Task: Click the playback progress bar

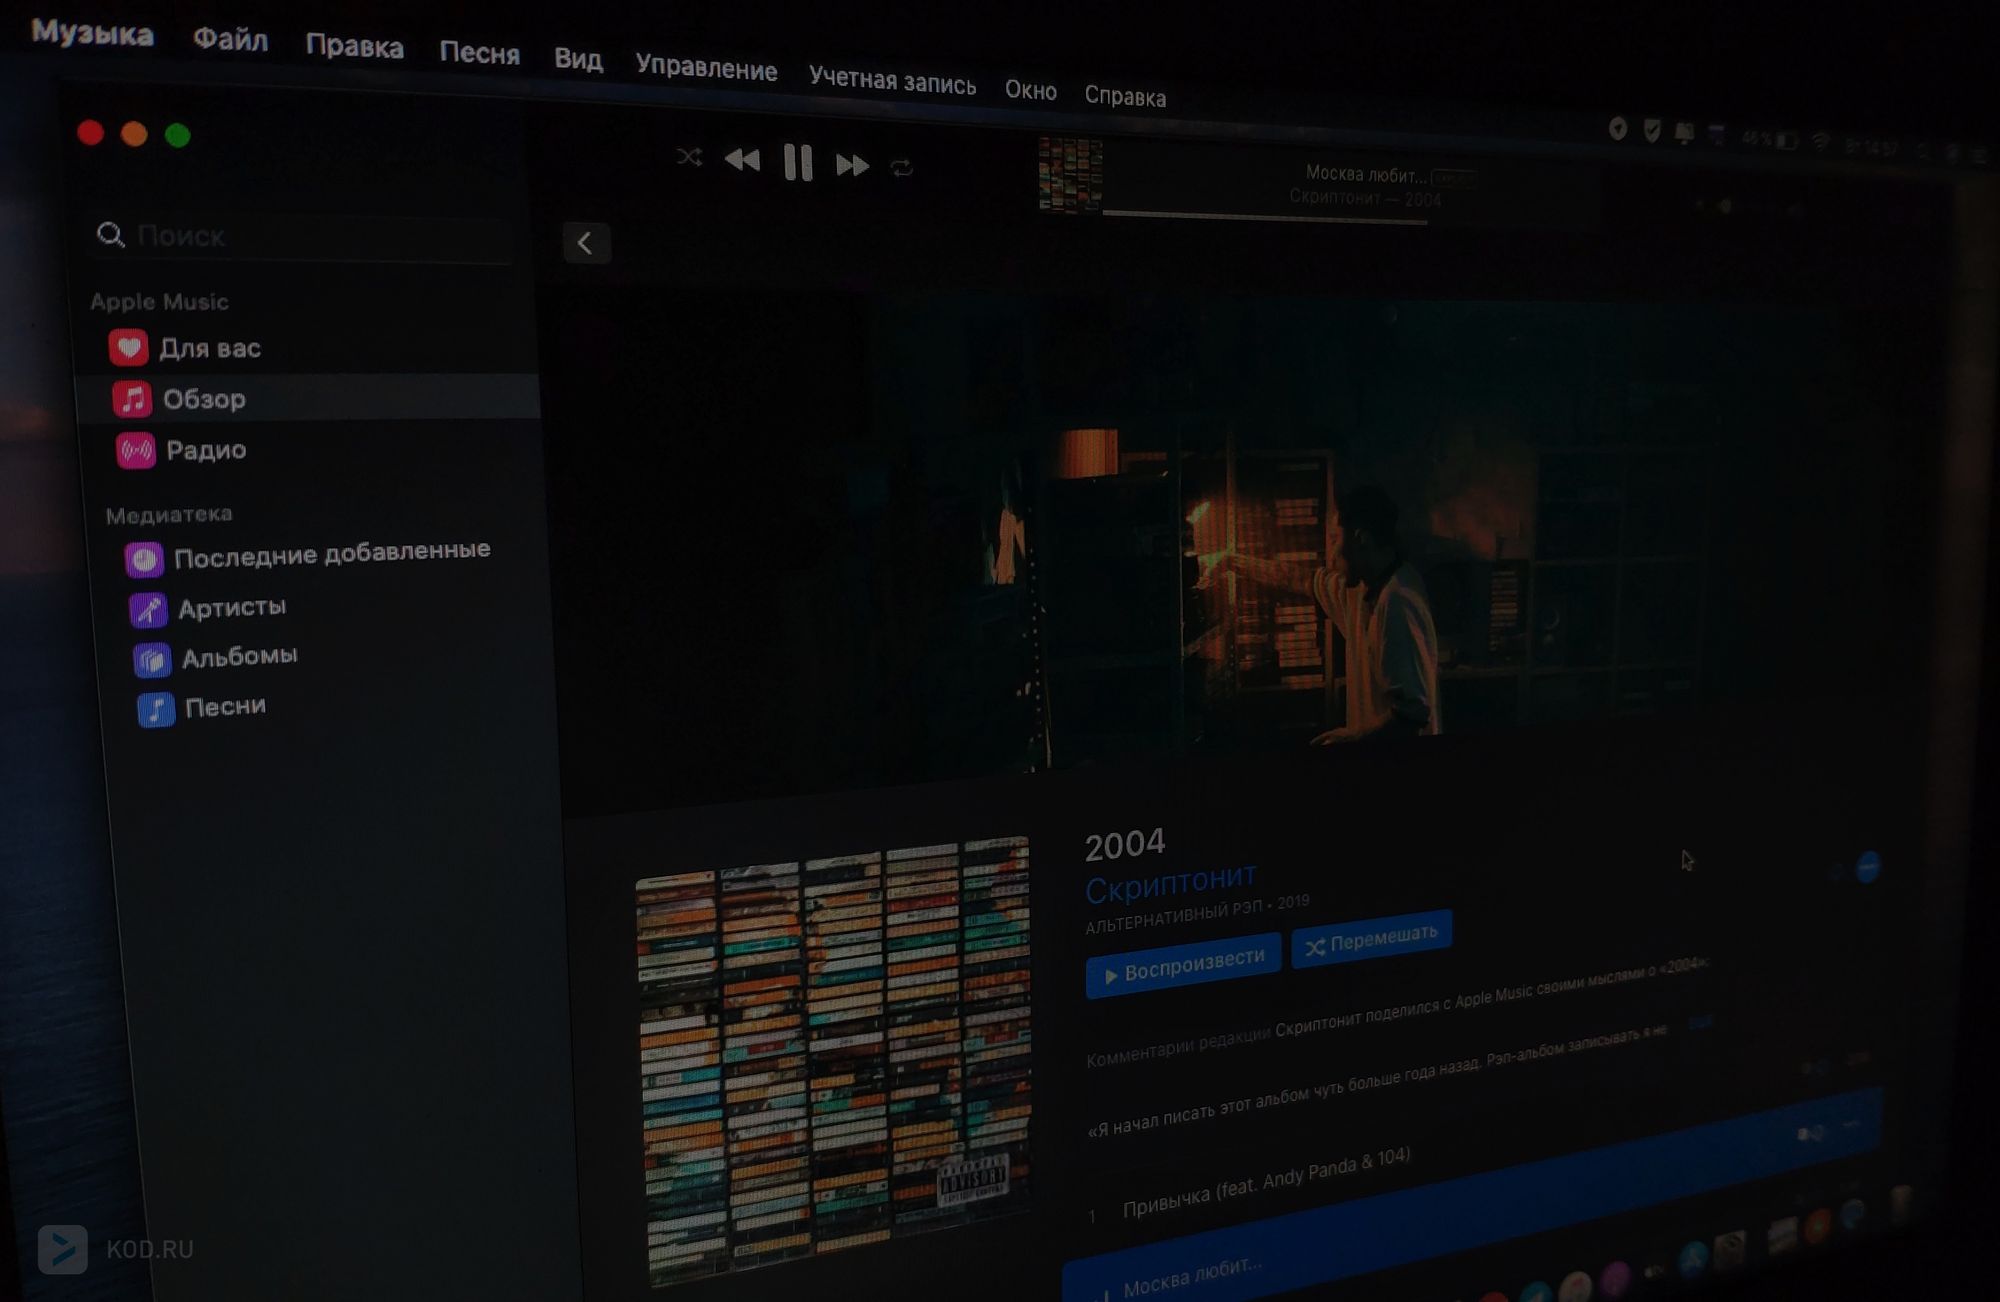Action: 1265,217
